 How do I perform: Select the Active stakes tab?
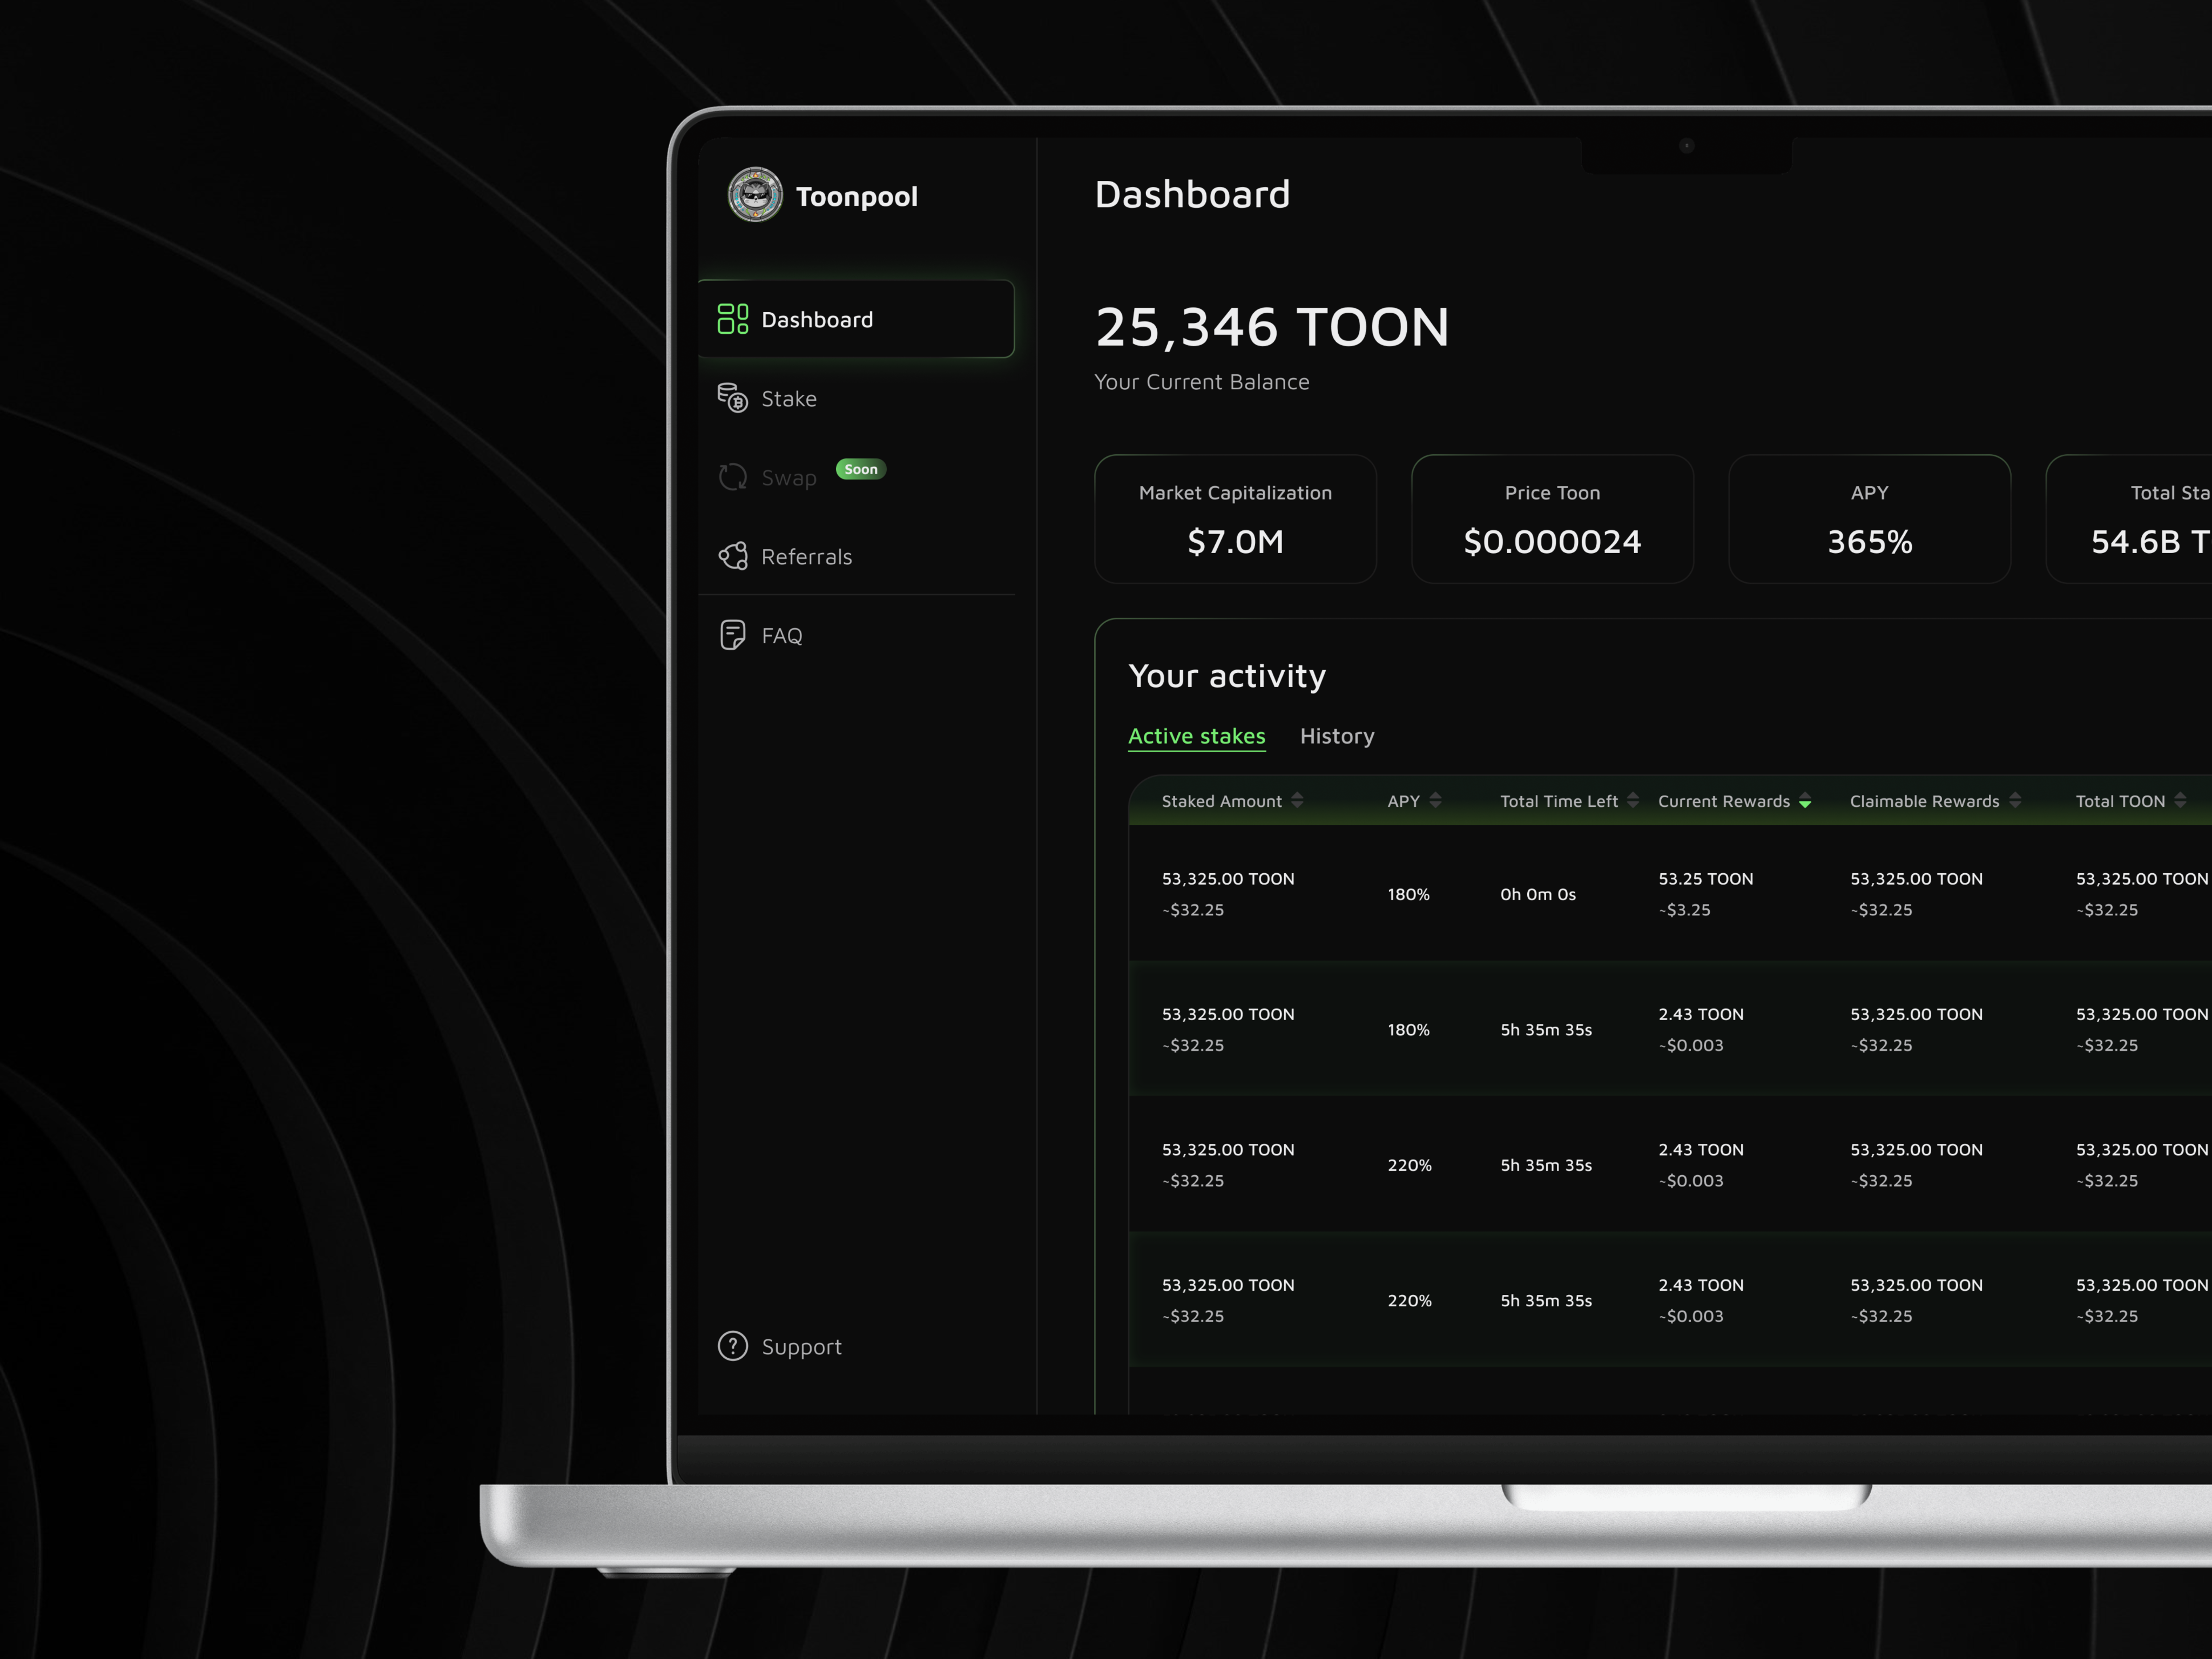1196,736
